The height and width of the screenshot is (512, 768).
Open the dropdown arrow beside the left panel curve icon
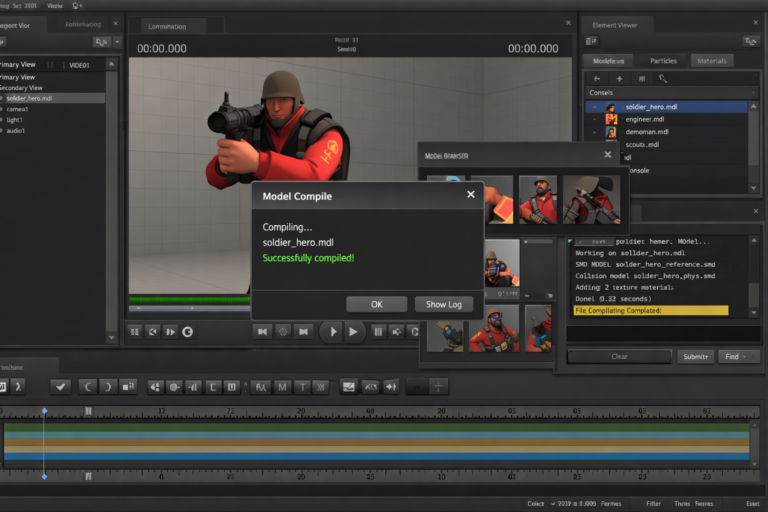click(x=117, y=42)
